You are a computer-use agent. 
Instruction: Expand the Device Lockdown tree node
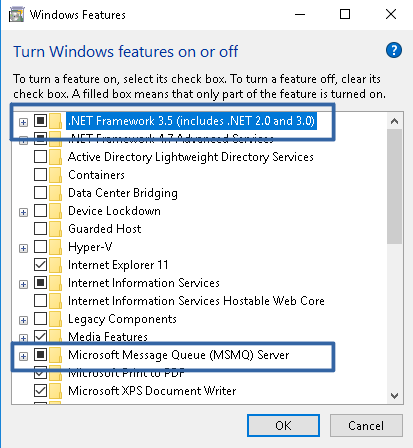tap(23, 212)
